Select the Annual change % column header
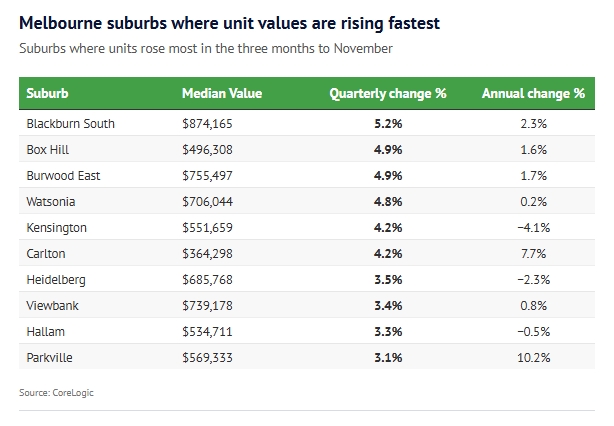The height and width of the screenshot is (426, 614). [x=533, y=93]
